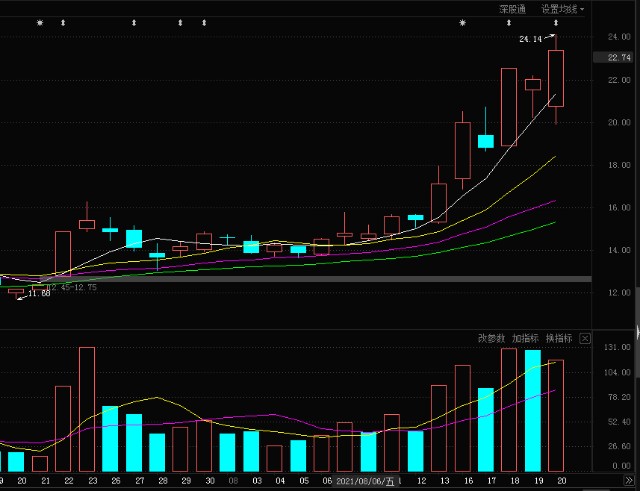Click the arrow event marker above date 29

point(180,23)
